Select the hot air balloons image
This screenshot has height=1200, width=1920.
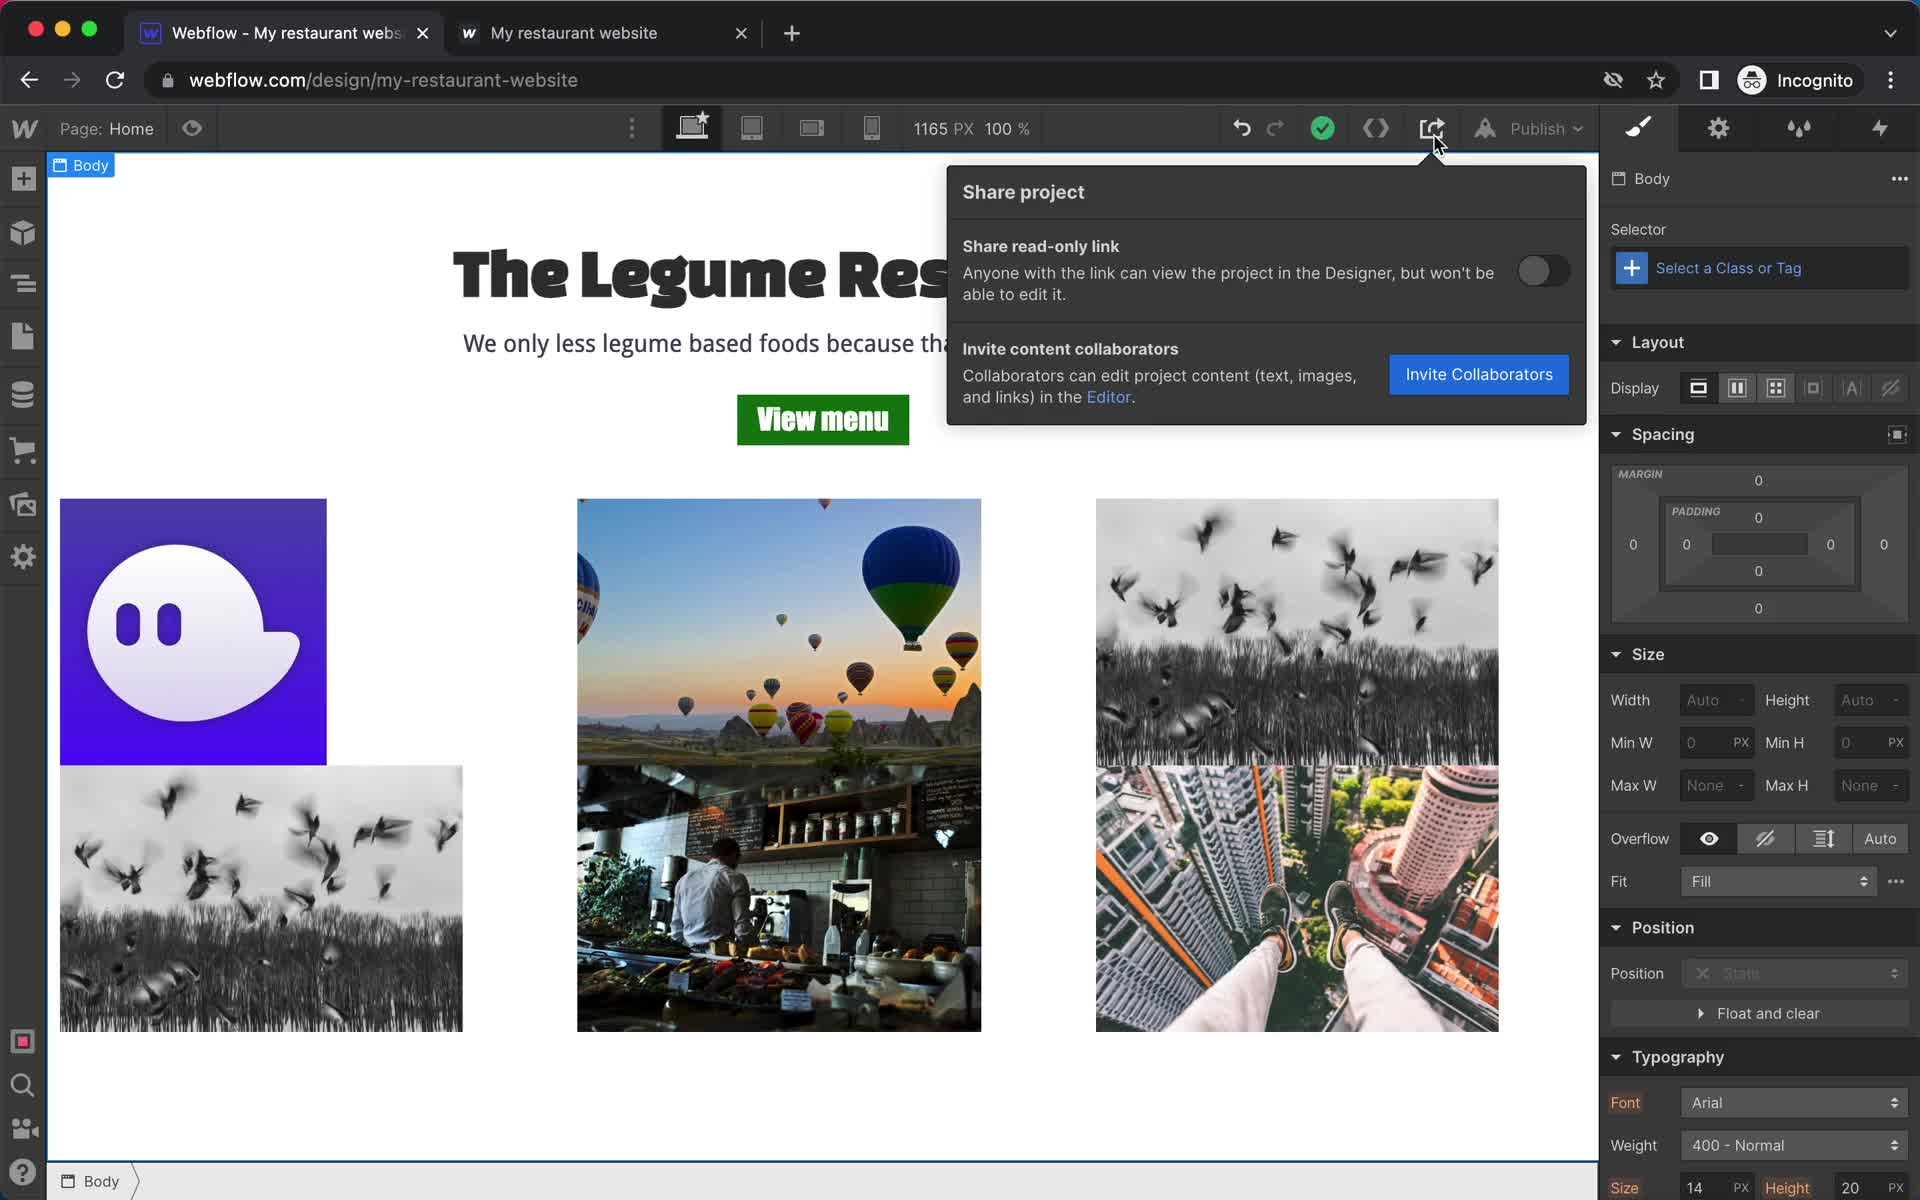(779, 632)
